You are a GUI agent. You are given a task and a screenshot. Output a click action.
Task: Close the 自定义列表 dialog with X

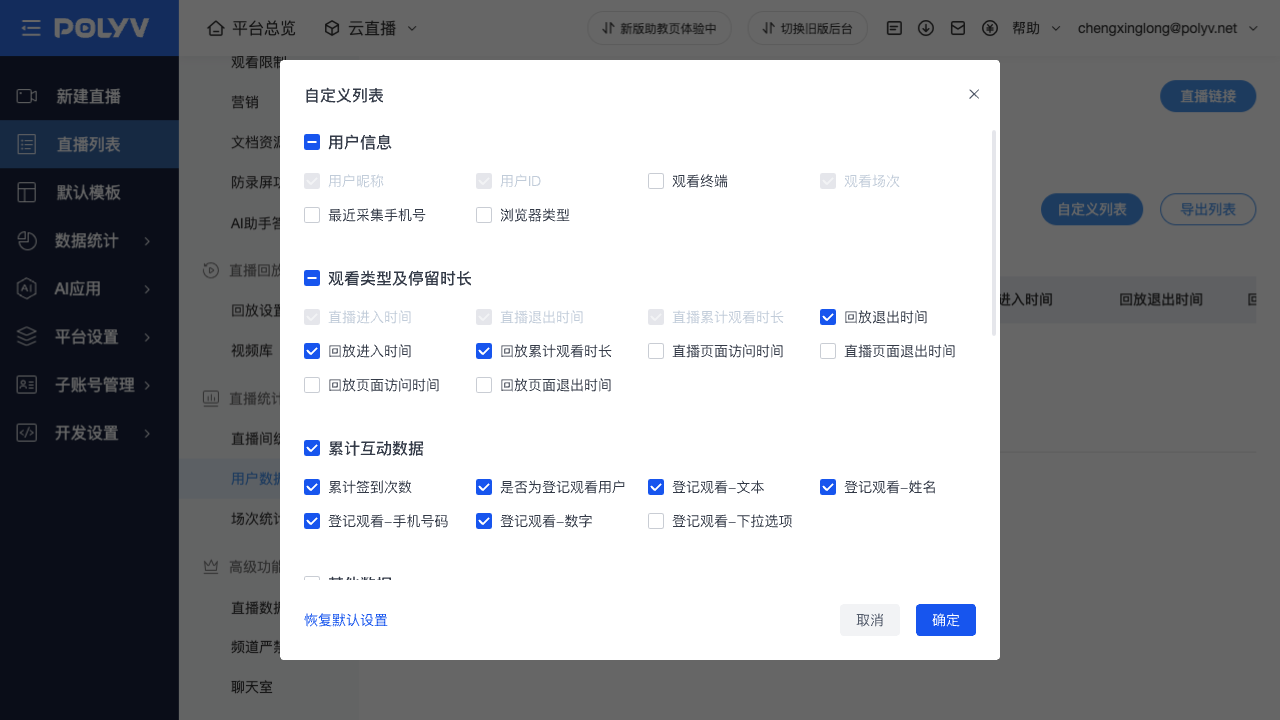974,94
